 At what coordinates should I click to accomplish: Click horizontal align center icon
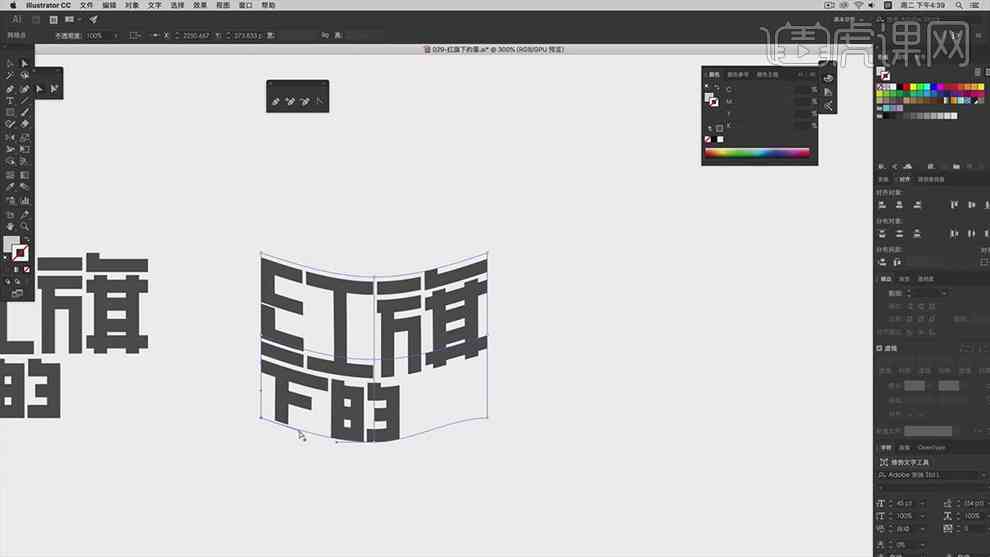tap(899, 205)
